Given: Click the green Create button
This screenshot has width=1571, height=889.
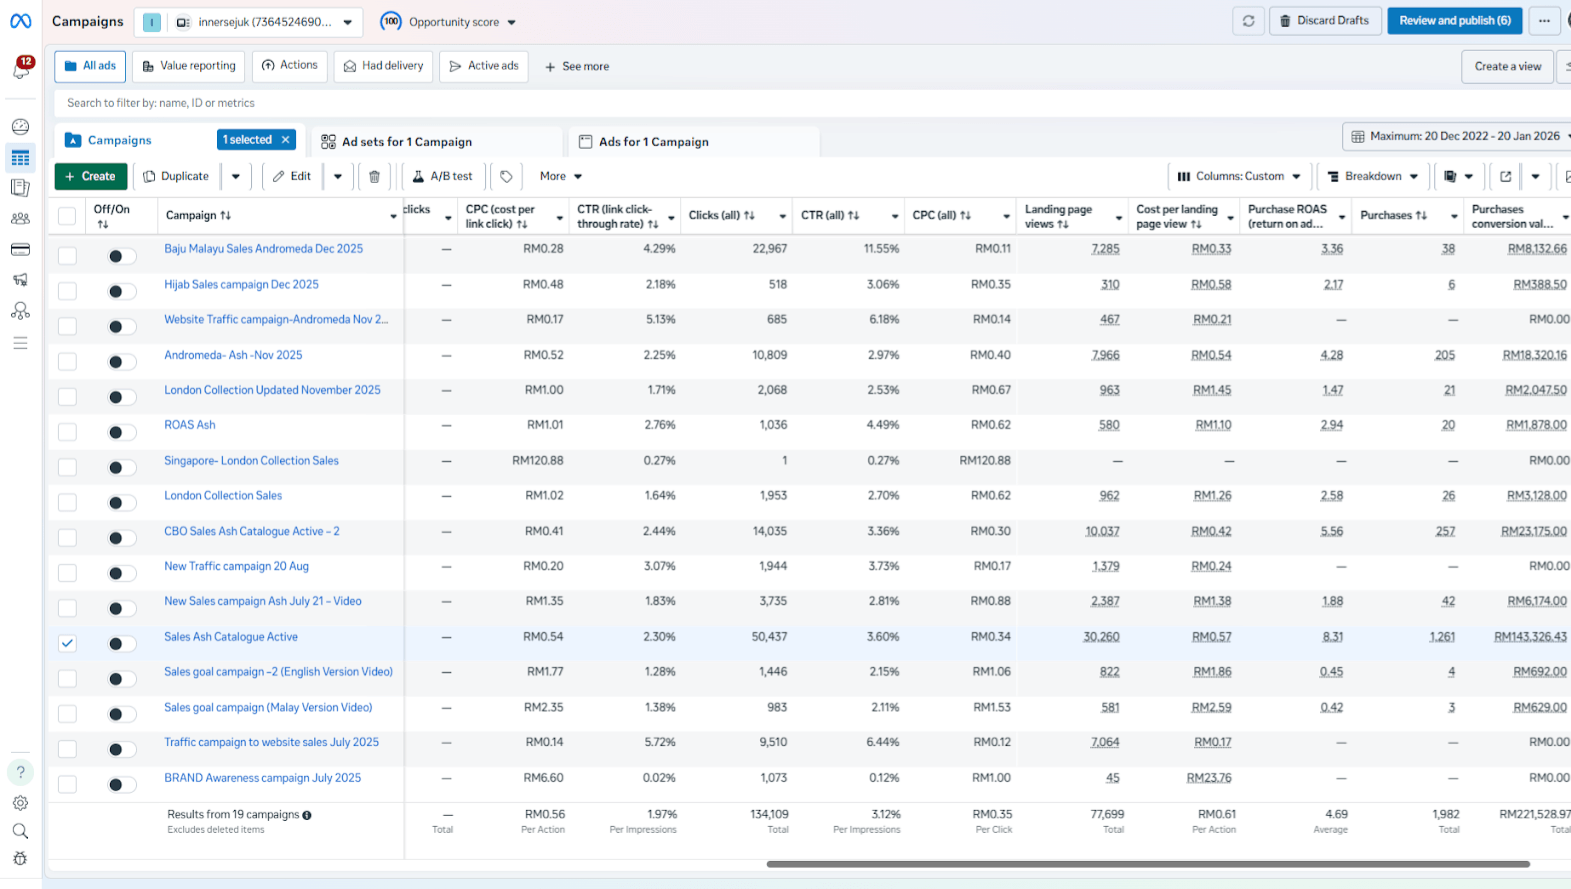Looking at the screenshot, I should 91,176.
